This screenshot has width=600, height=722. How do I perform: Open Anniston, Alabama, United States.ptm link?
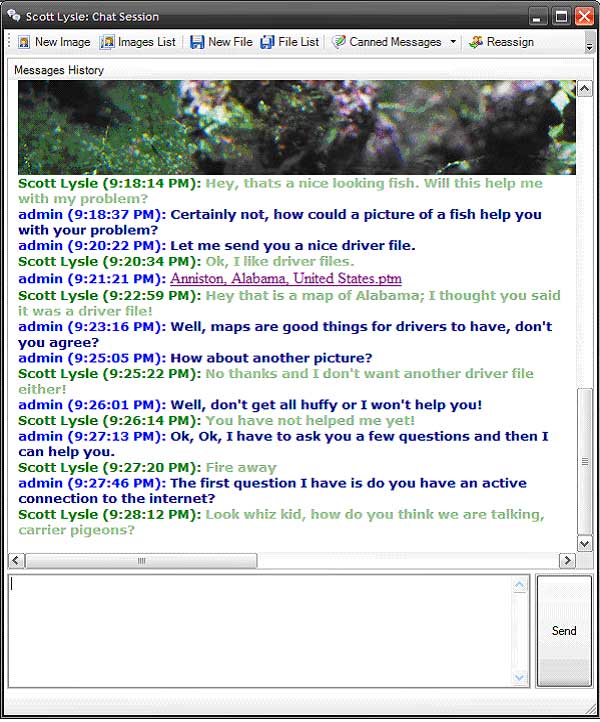(x=285, y=279)
